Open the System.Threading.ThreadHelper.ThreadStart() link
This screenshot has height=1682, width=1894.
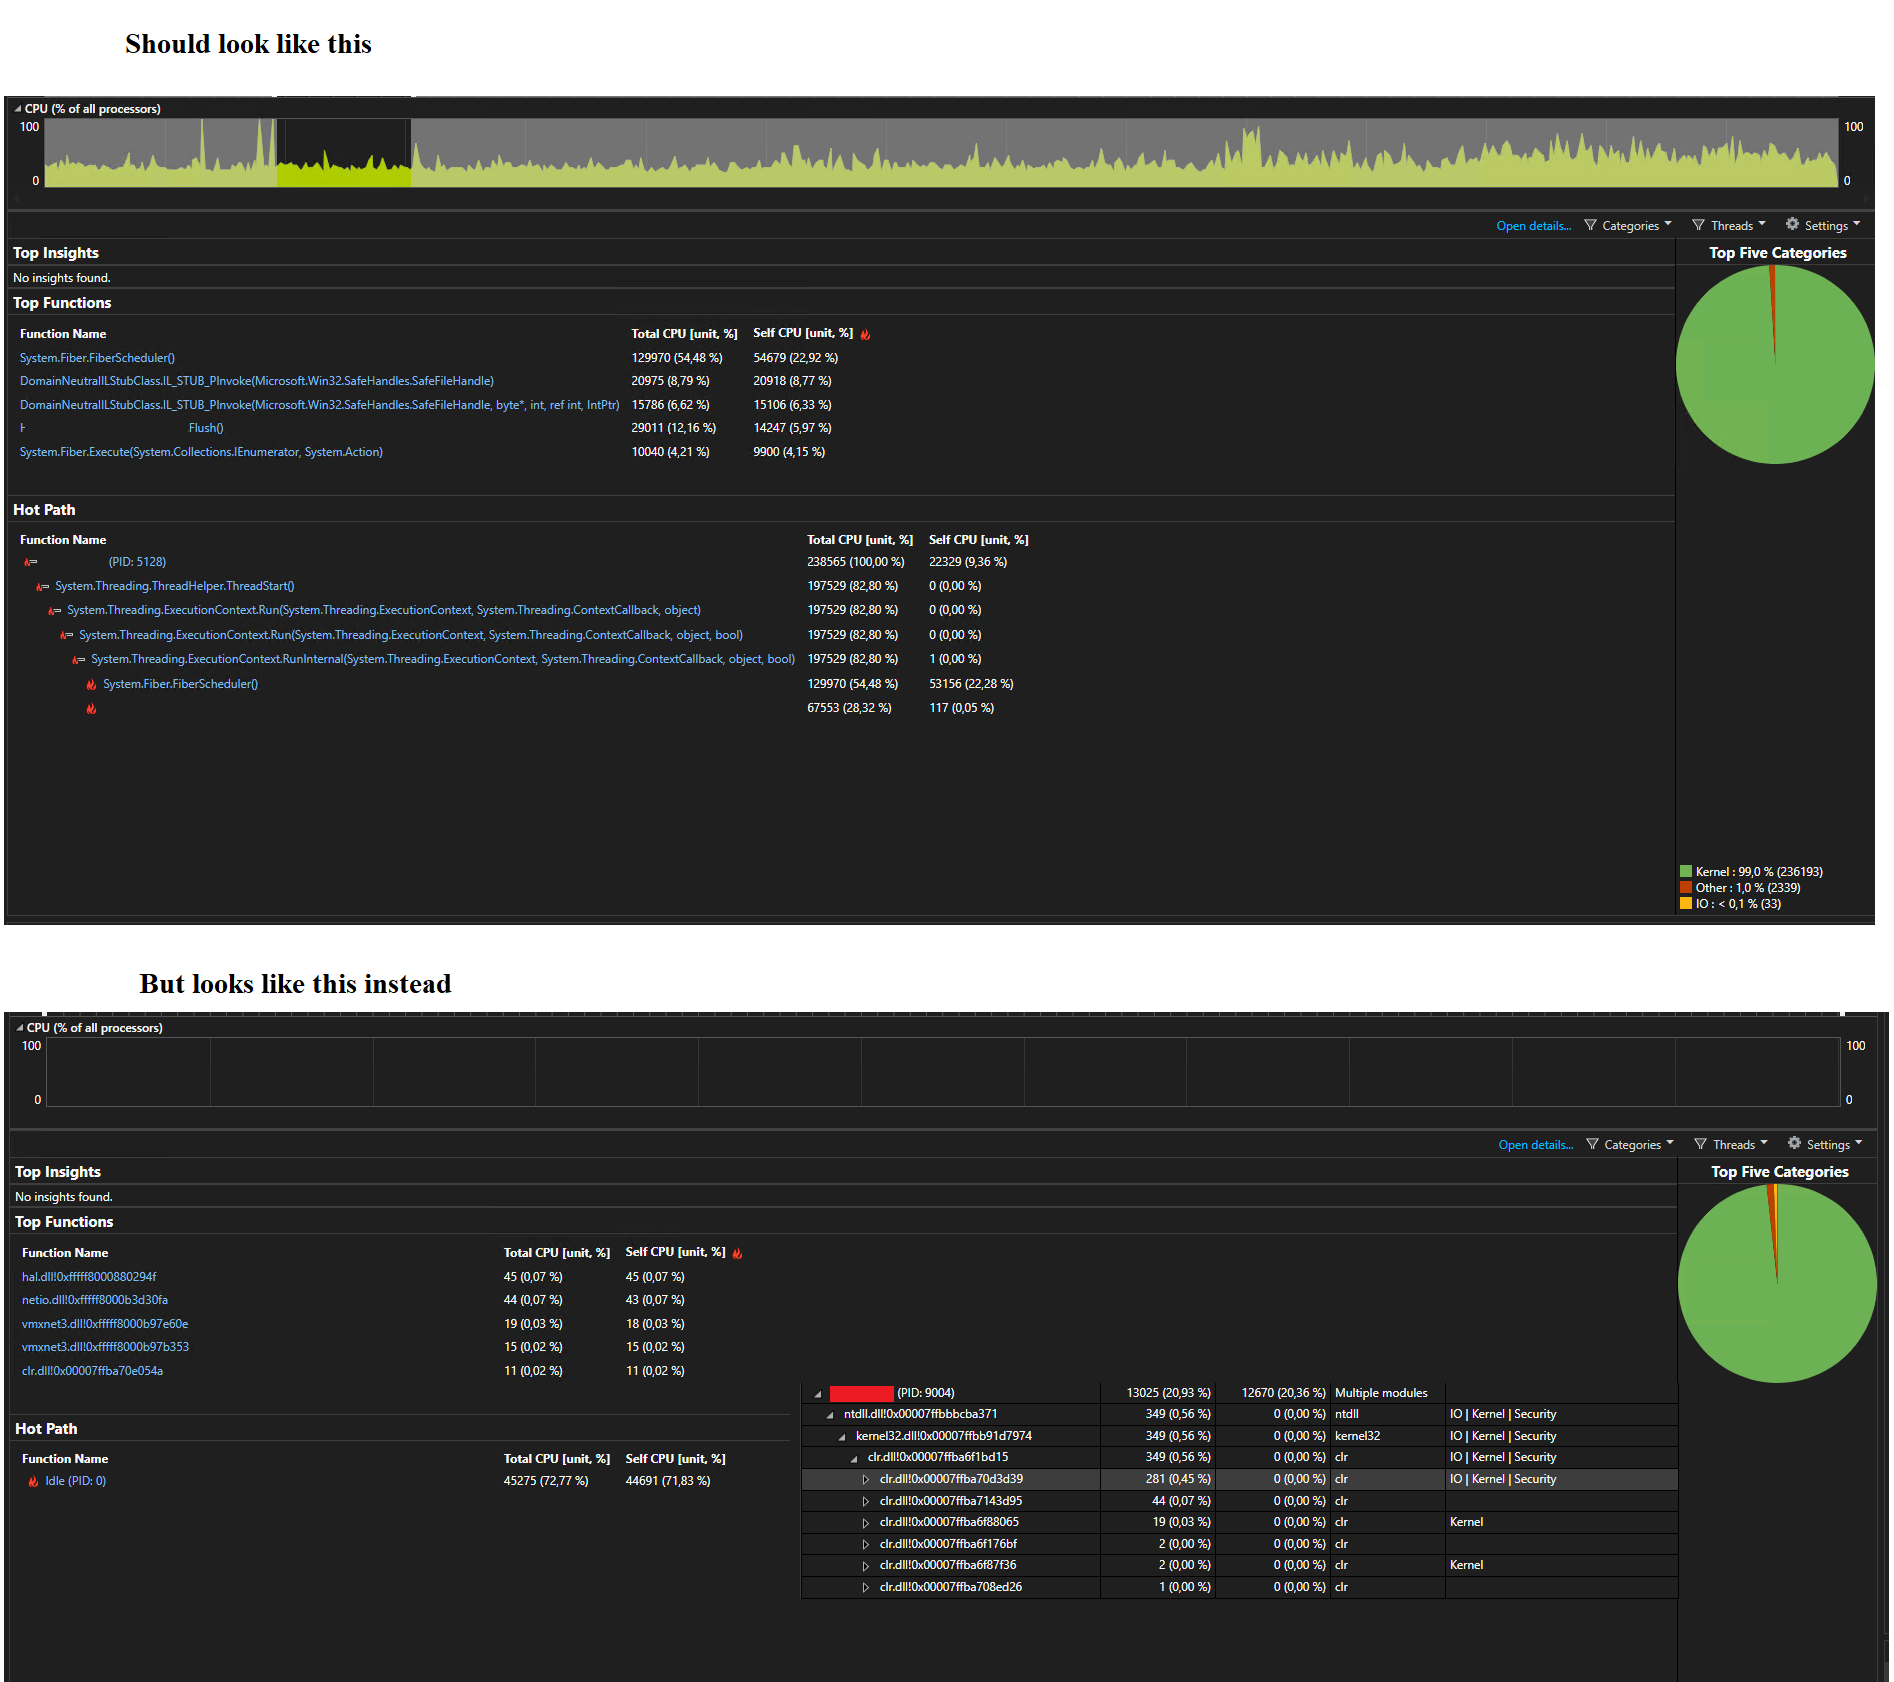point(174,586)
